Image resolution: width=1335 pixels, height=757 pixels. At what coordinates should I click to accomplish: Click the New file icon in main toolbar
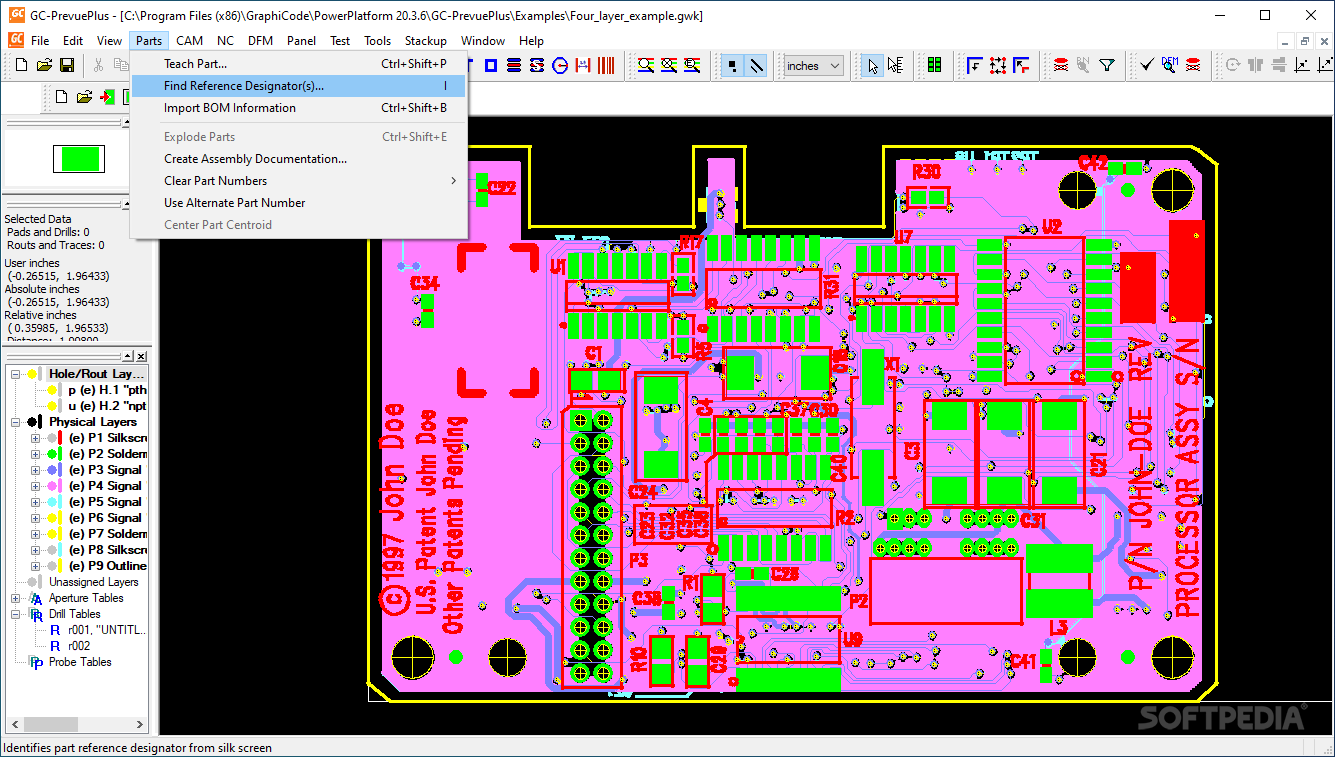coord(20,66)
